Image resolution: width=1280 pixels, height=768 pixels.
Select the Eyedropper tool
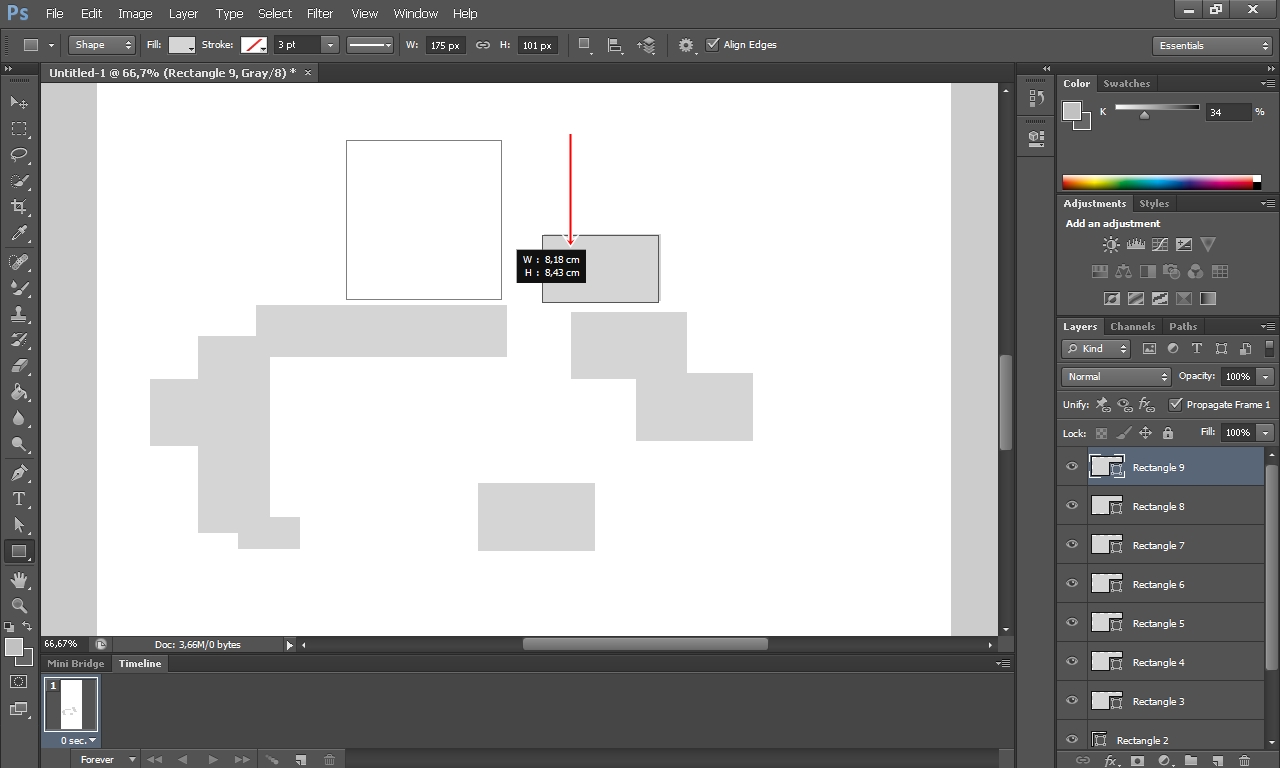pyautogui.click(x=19, y=234)
